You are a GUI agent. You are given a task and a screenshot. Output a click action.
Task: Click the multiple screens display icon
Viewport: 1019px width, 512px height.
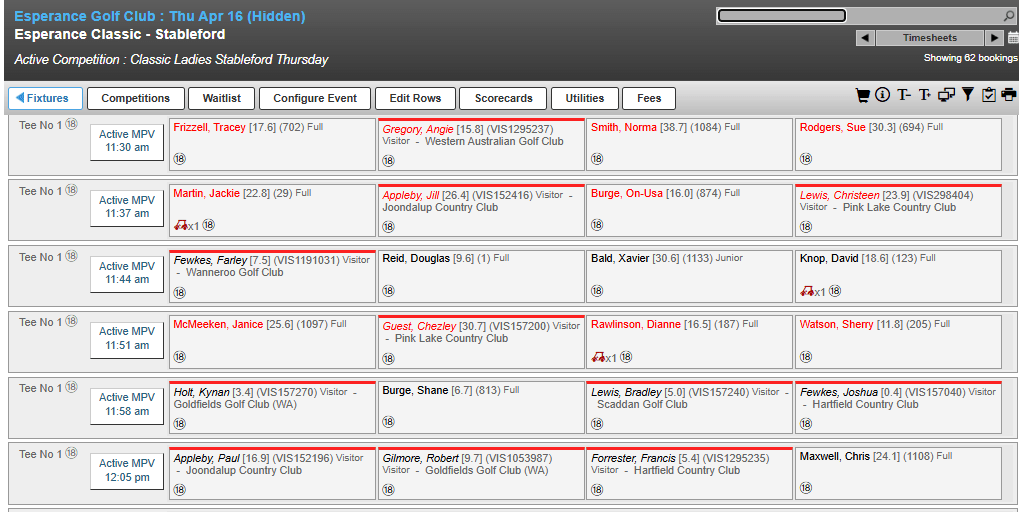[946, 95]
